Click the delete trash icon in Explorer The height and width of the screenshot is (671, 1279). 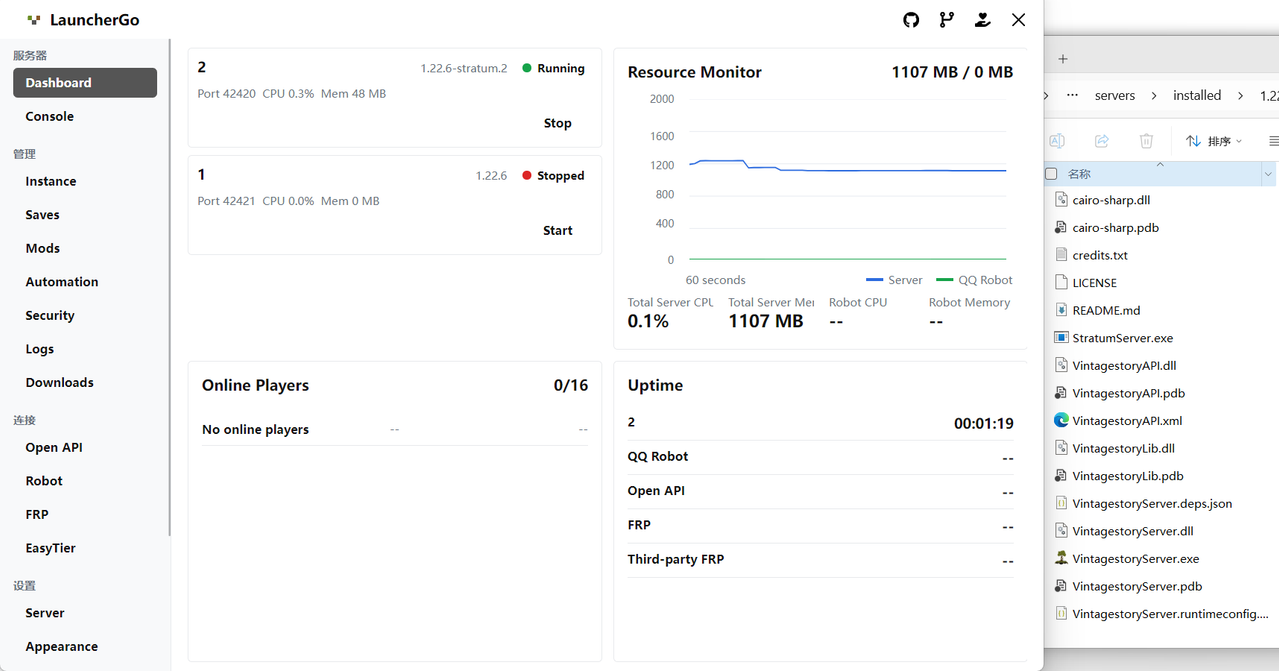coord(1147,141)
